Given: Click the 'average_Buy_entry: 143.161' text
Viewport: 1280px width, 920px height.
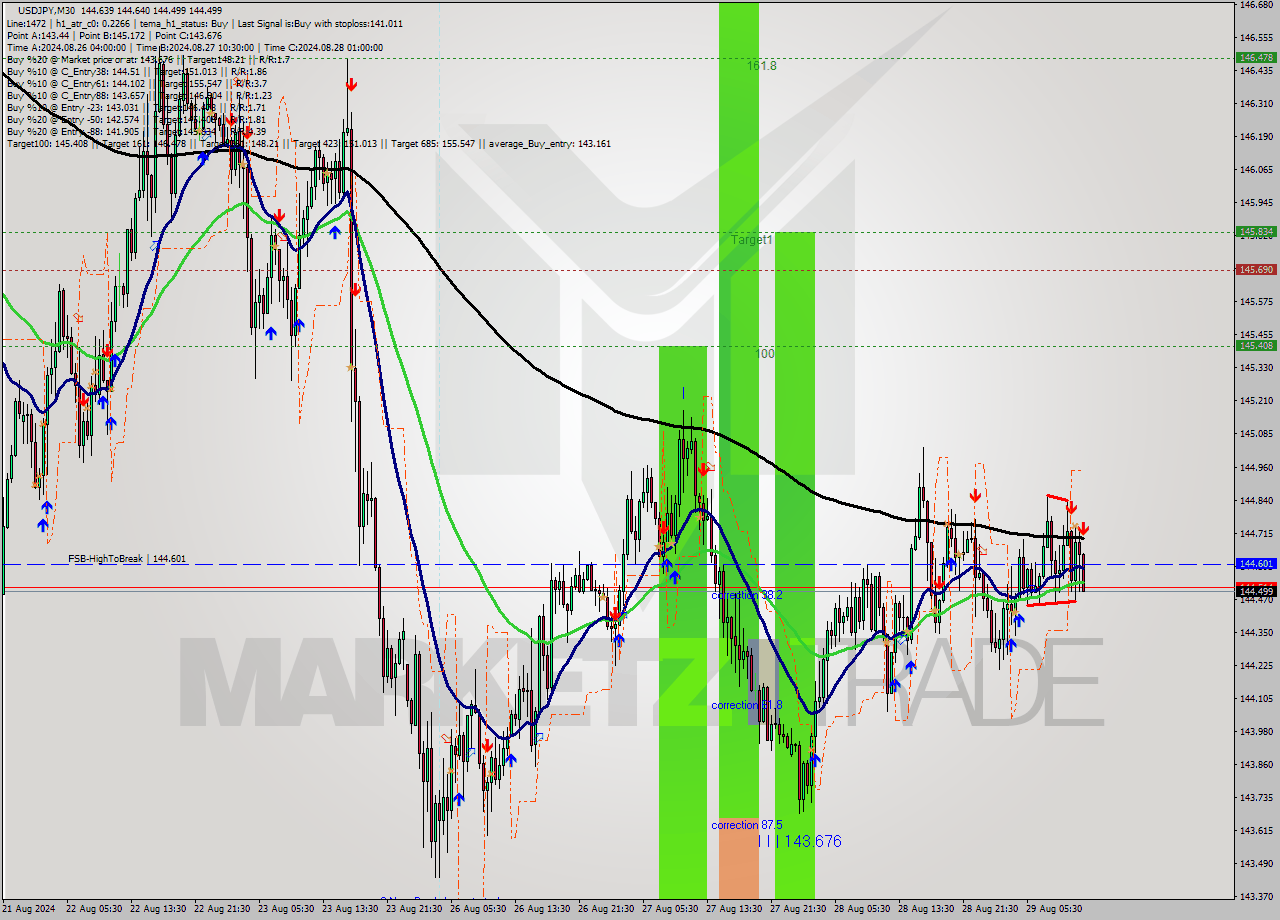Looking at the screenshot, I should [x=549, y=144].
